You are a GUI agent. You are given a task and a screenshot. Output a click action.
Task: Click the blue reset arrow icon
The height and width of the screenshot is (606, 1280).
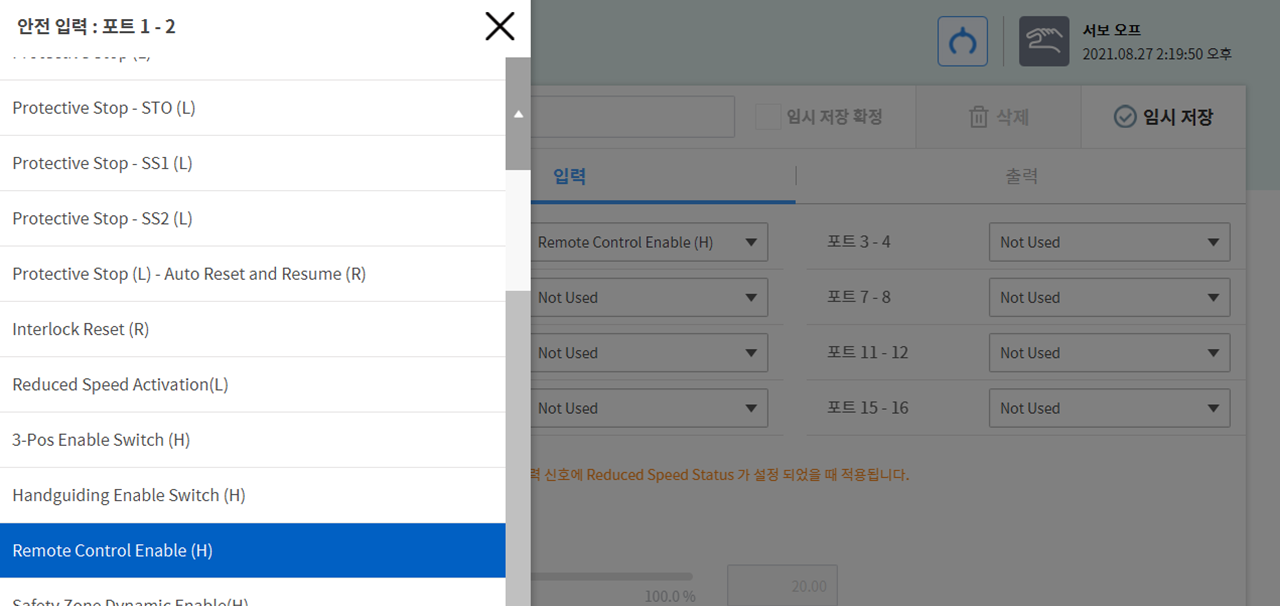tap(962, 42)
